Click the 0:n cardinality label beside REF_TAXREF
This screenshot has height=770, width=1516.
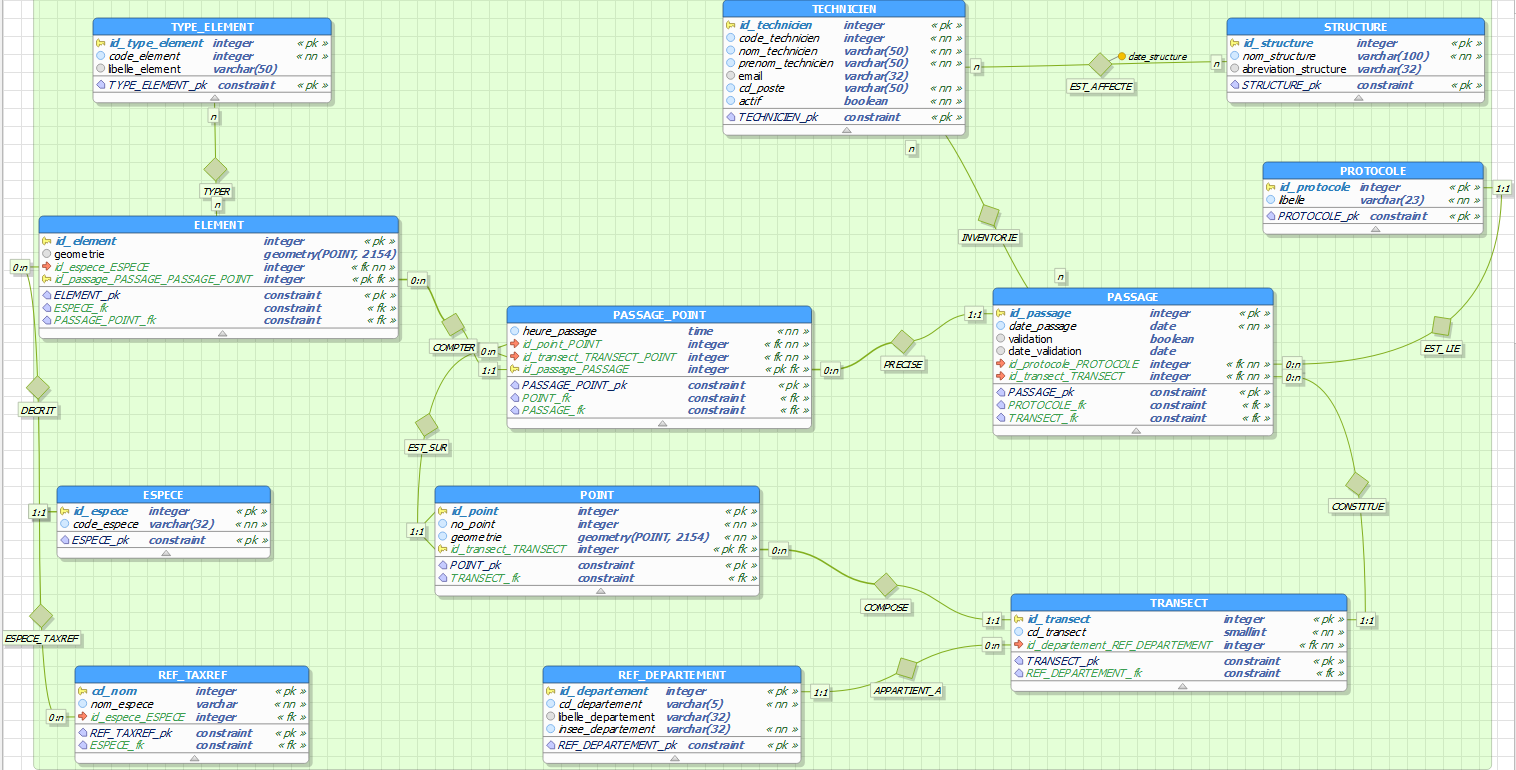click(56, 717)
